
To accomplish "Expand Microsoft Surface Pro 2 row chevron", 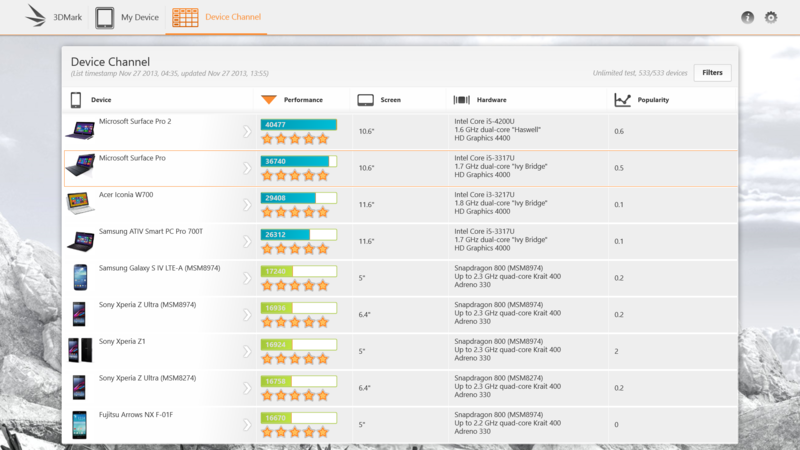I will click(247, 132).
